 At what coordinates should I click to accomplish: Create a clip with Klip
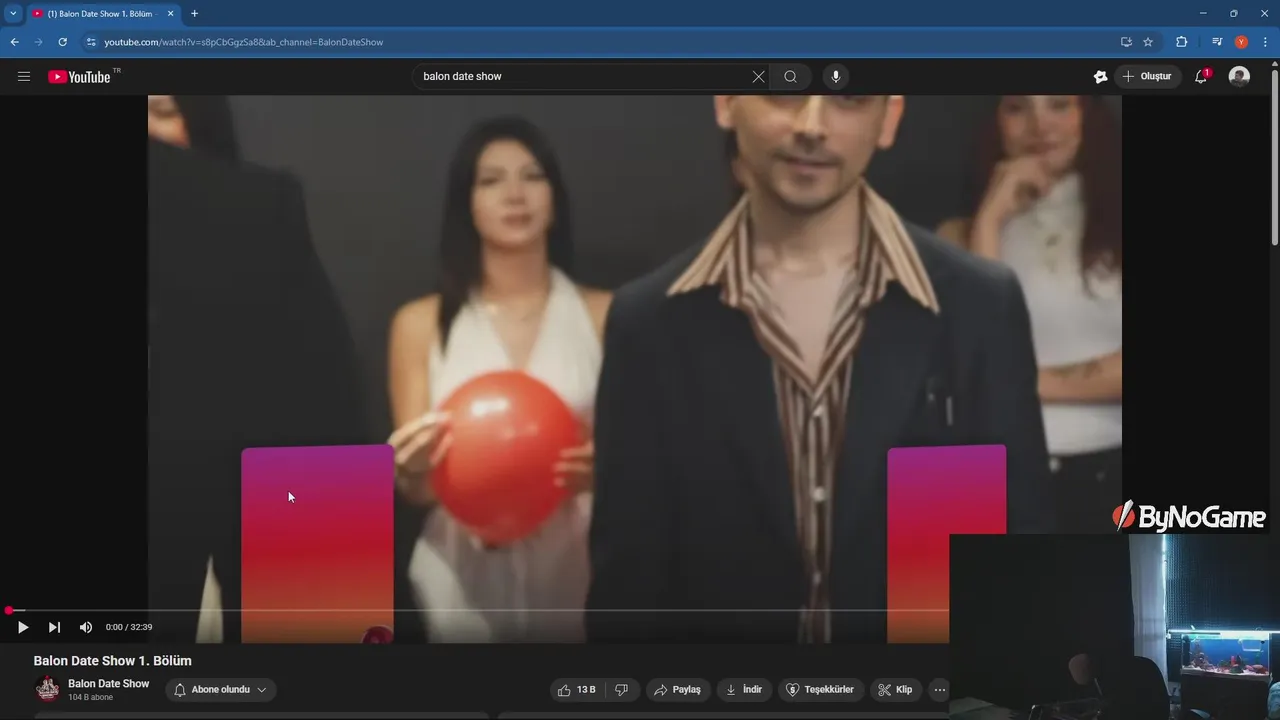pyautogui.click(x=895, y=690)
